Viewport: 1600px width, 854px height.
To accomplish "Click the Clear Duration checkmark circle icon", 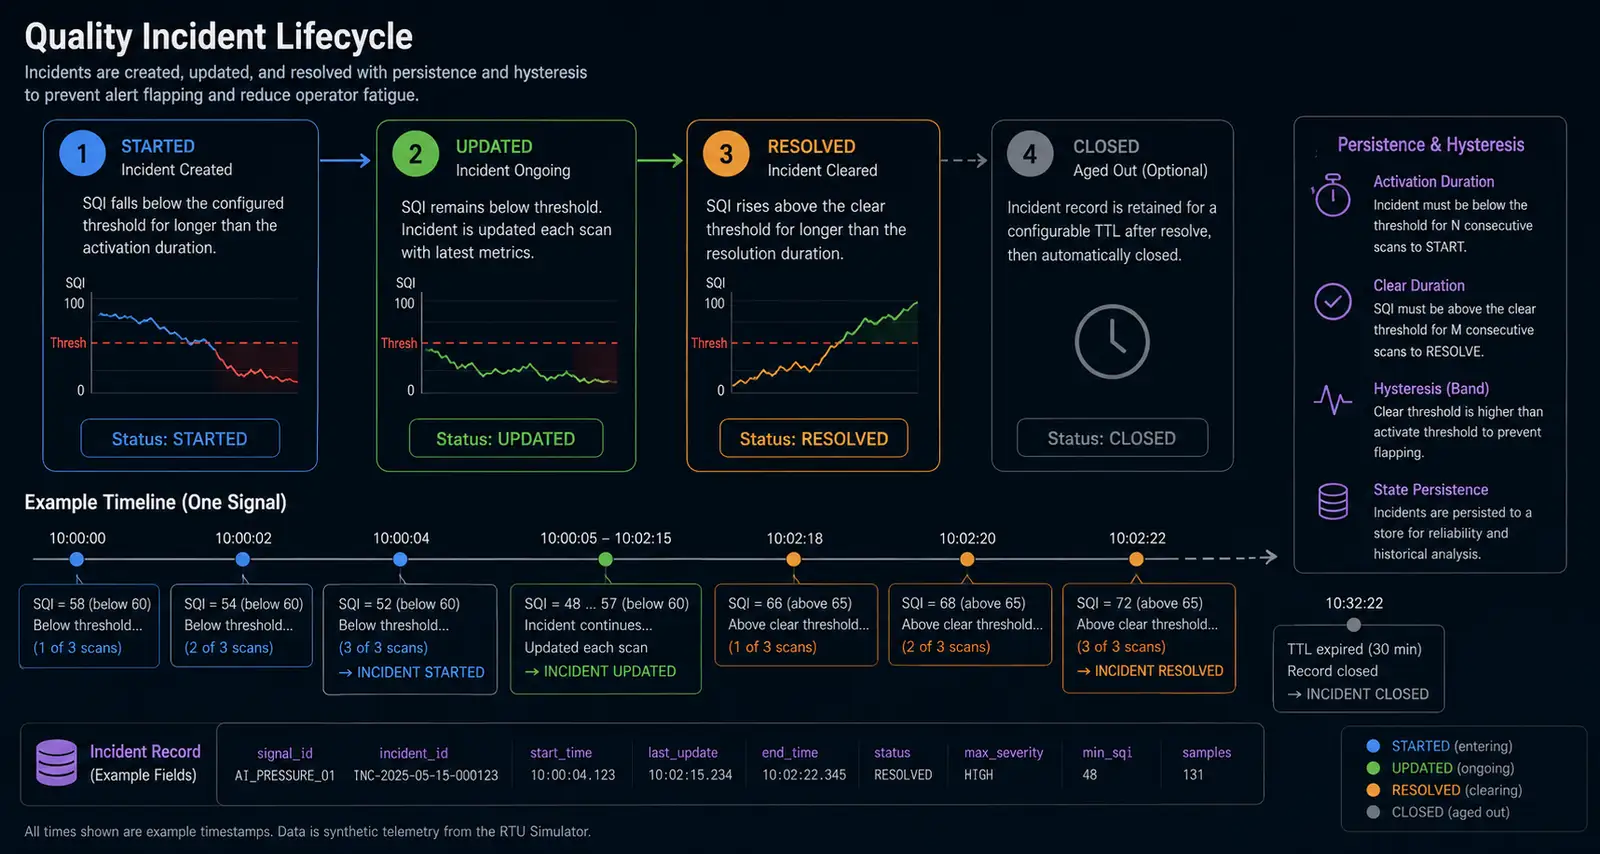I will click(x=1332, y=301).
